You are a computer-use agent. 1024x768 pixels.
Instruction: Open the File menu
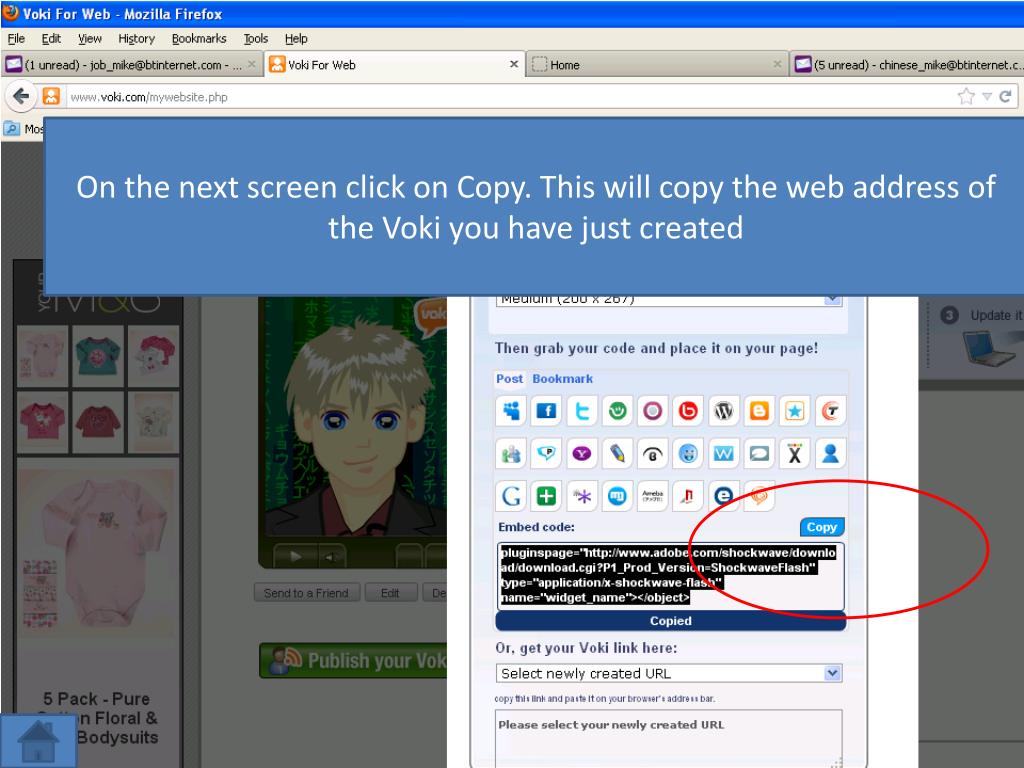[x=16, y=39]
